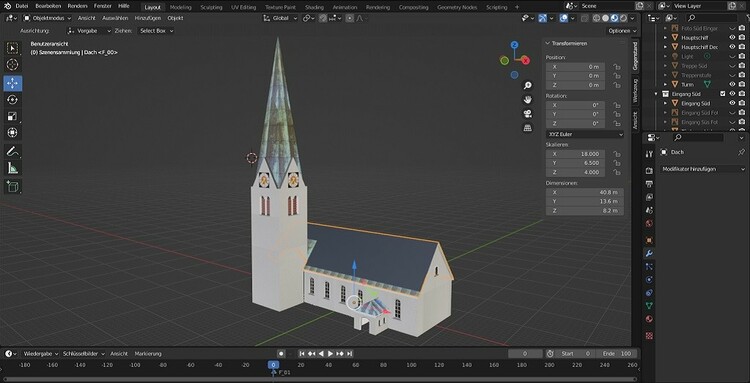Open the Wiedergabe timeline menu
Image resolution: width=750 pixels, height=383 pixels.
[x=41, y=354]
